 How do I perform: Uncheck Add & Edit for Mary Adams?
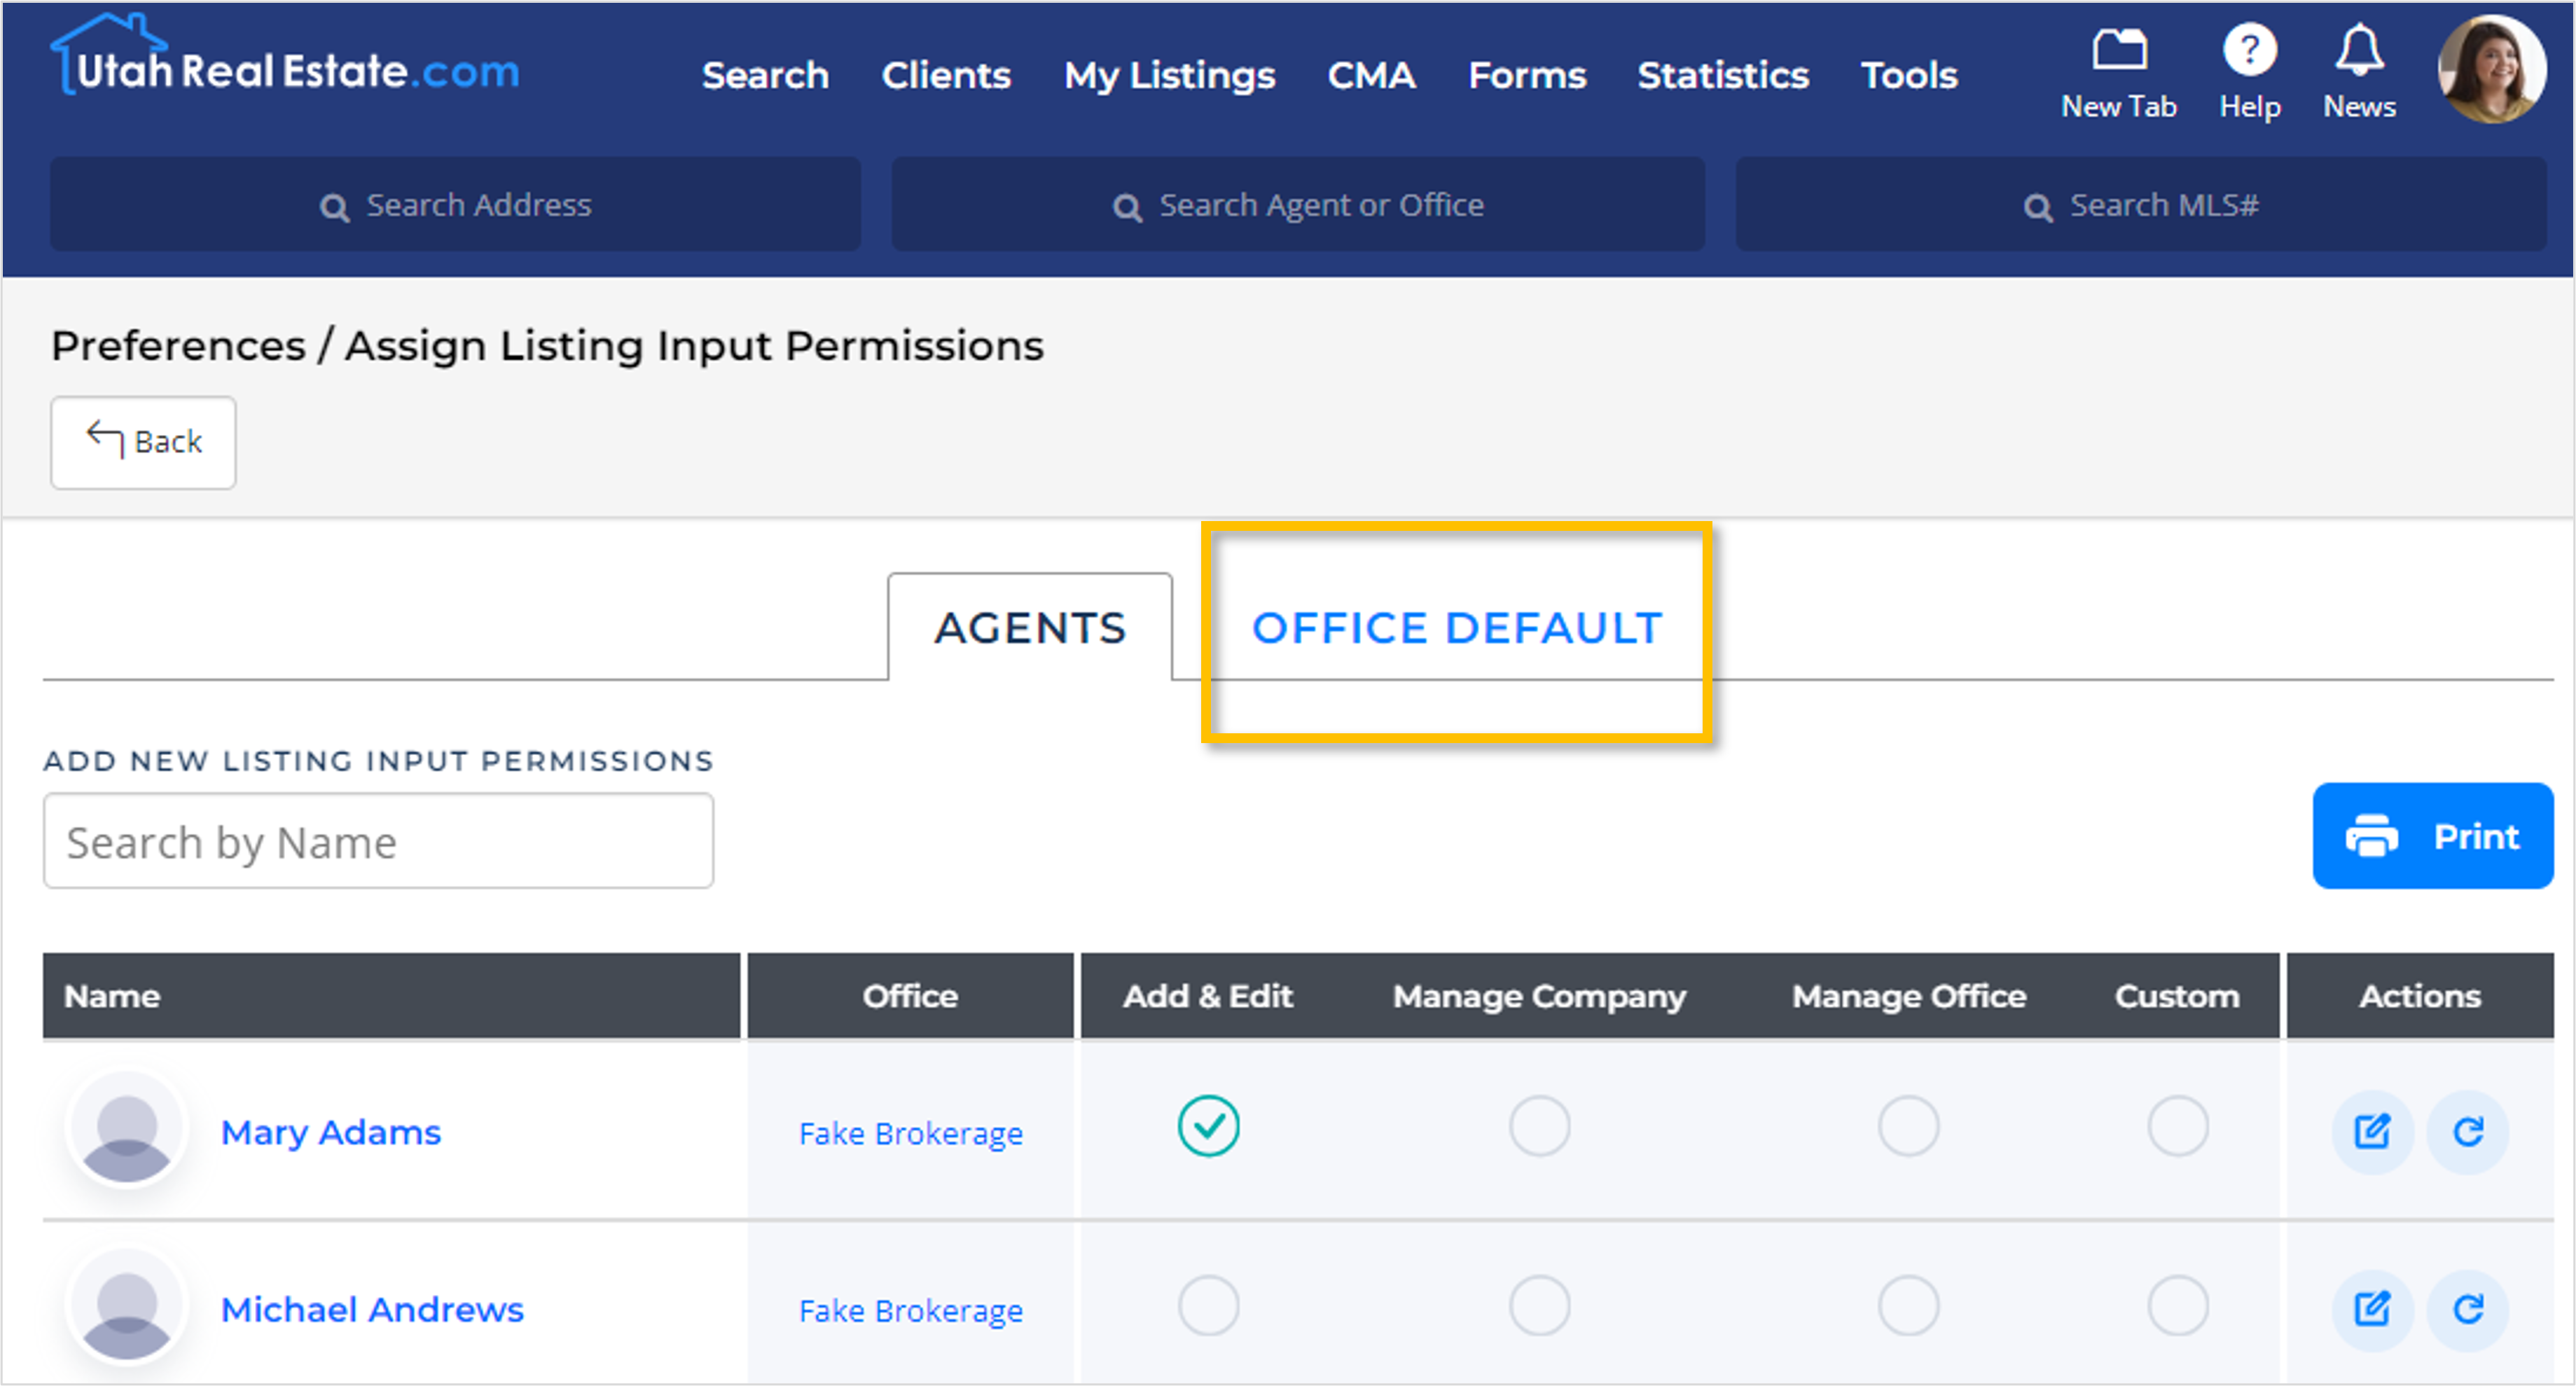[1208, 1126]
